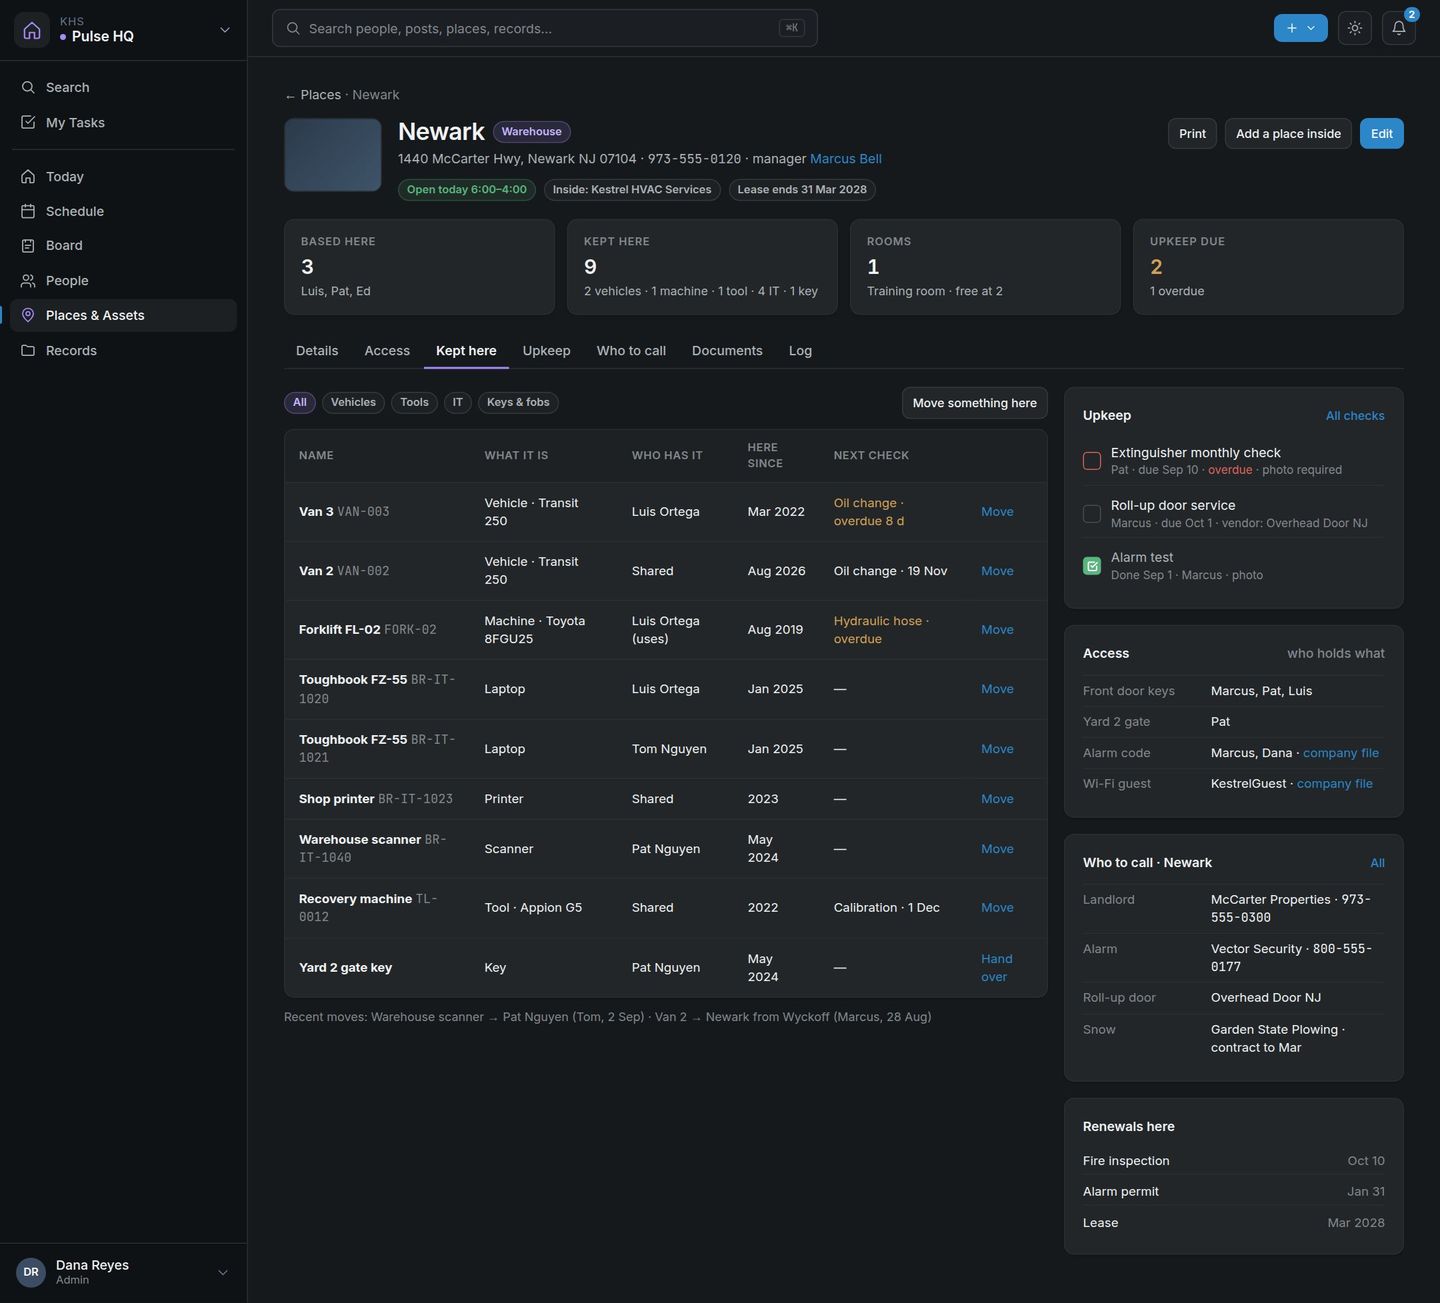Open Schedule calendar icon
This screenshot has width=1440, height=1303.
(x=28, y=211)
